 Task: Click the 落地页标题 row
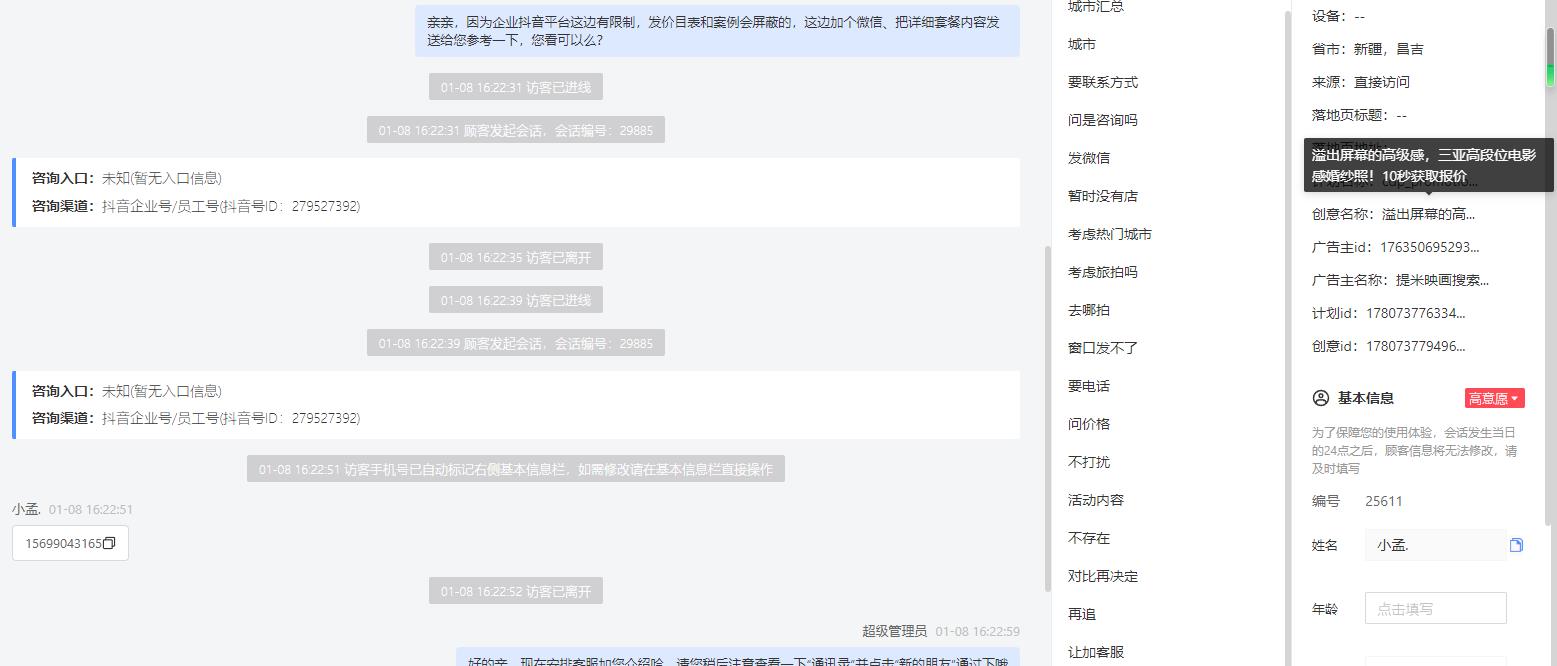click(1359, 115)
